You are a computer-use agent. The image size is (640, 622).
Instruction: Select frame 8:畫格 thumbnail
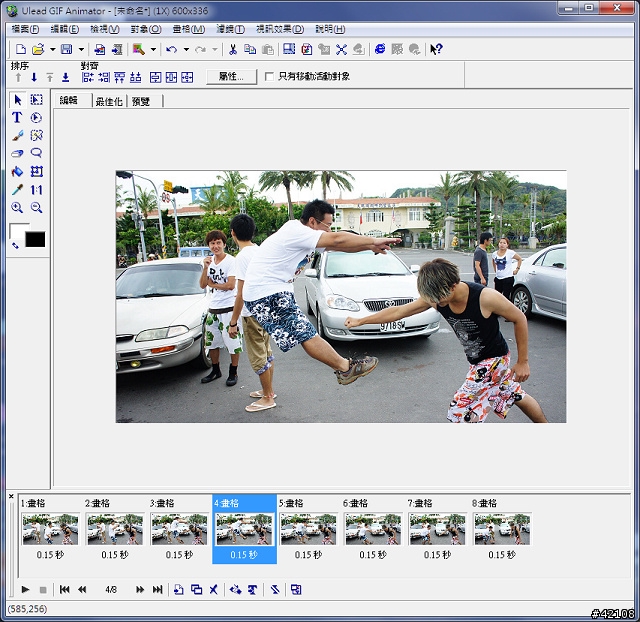click(x=502, y=529)
